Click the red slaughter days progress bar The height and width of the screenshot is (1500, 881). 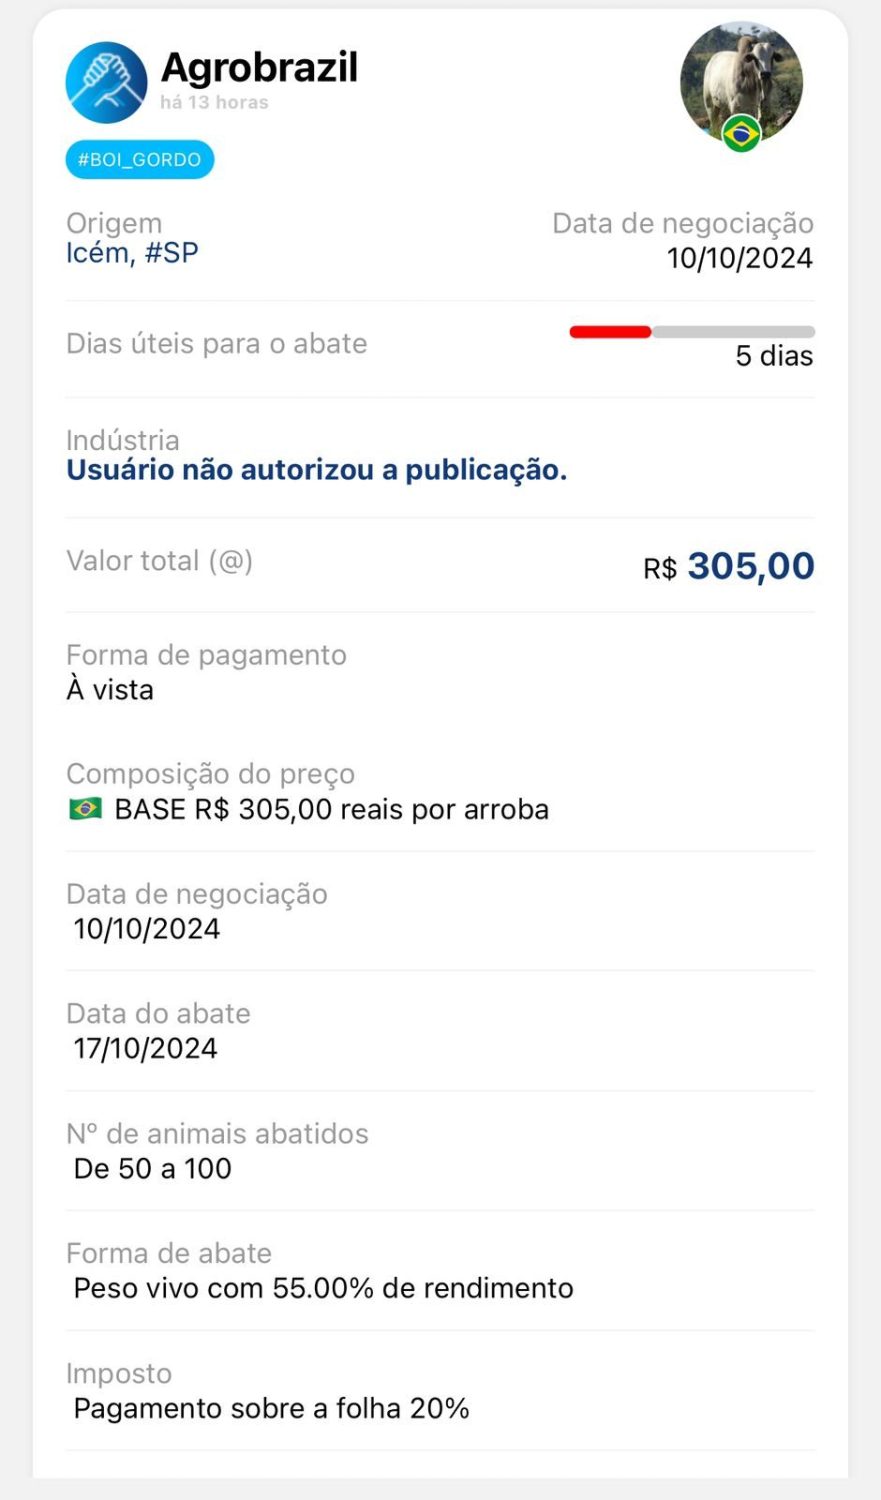tap(610, 332)
